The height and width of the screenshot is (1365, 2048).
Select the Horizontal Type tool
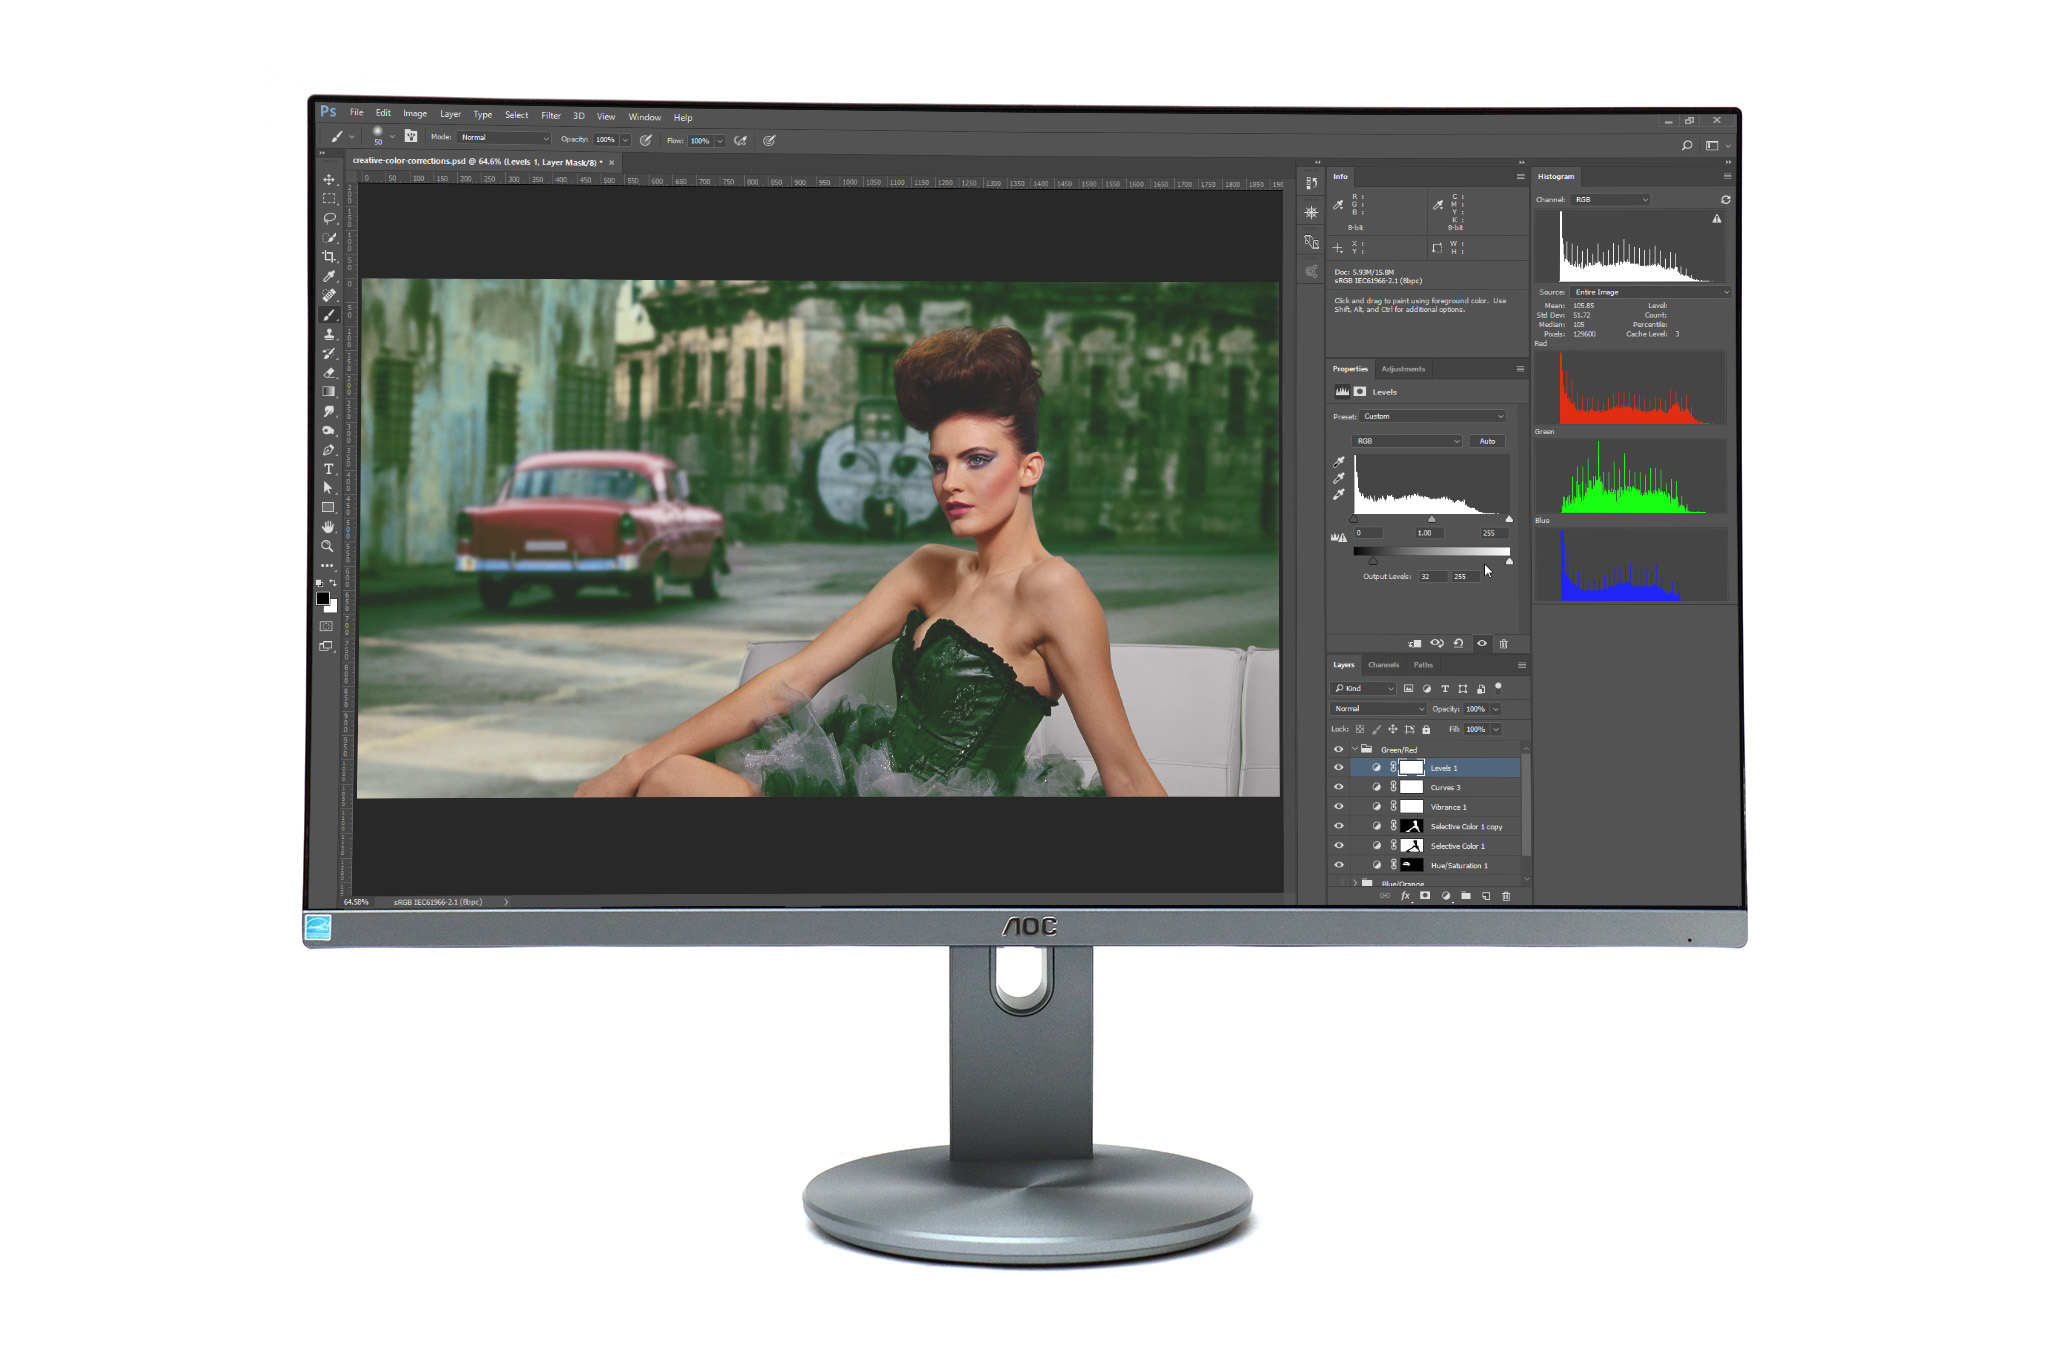pos(328,469)
